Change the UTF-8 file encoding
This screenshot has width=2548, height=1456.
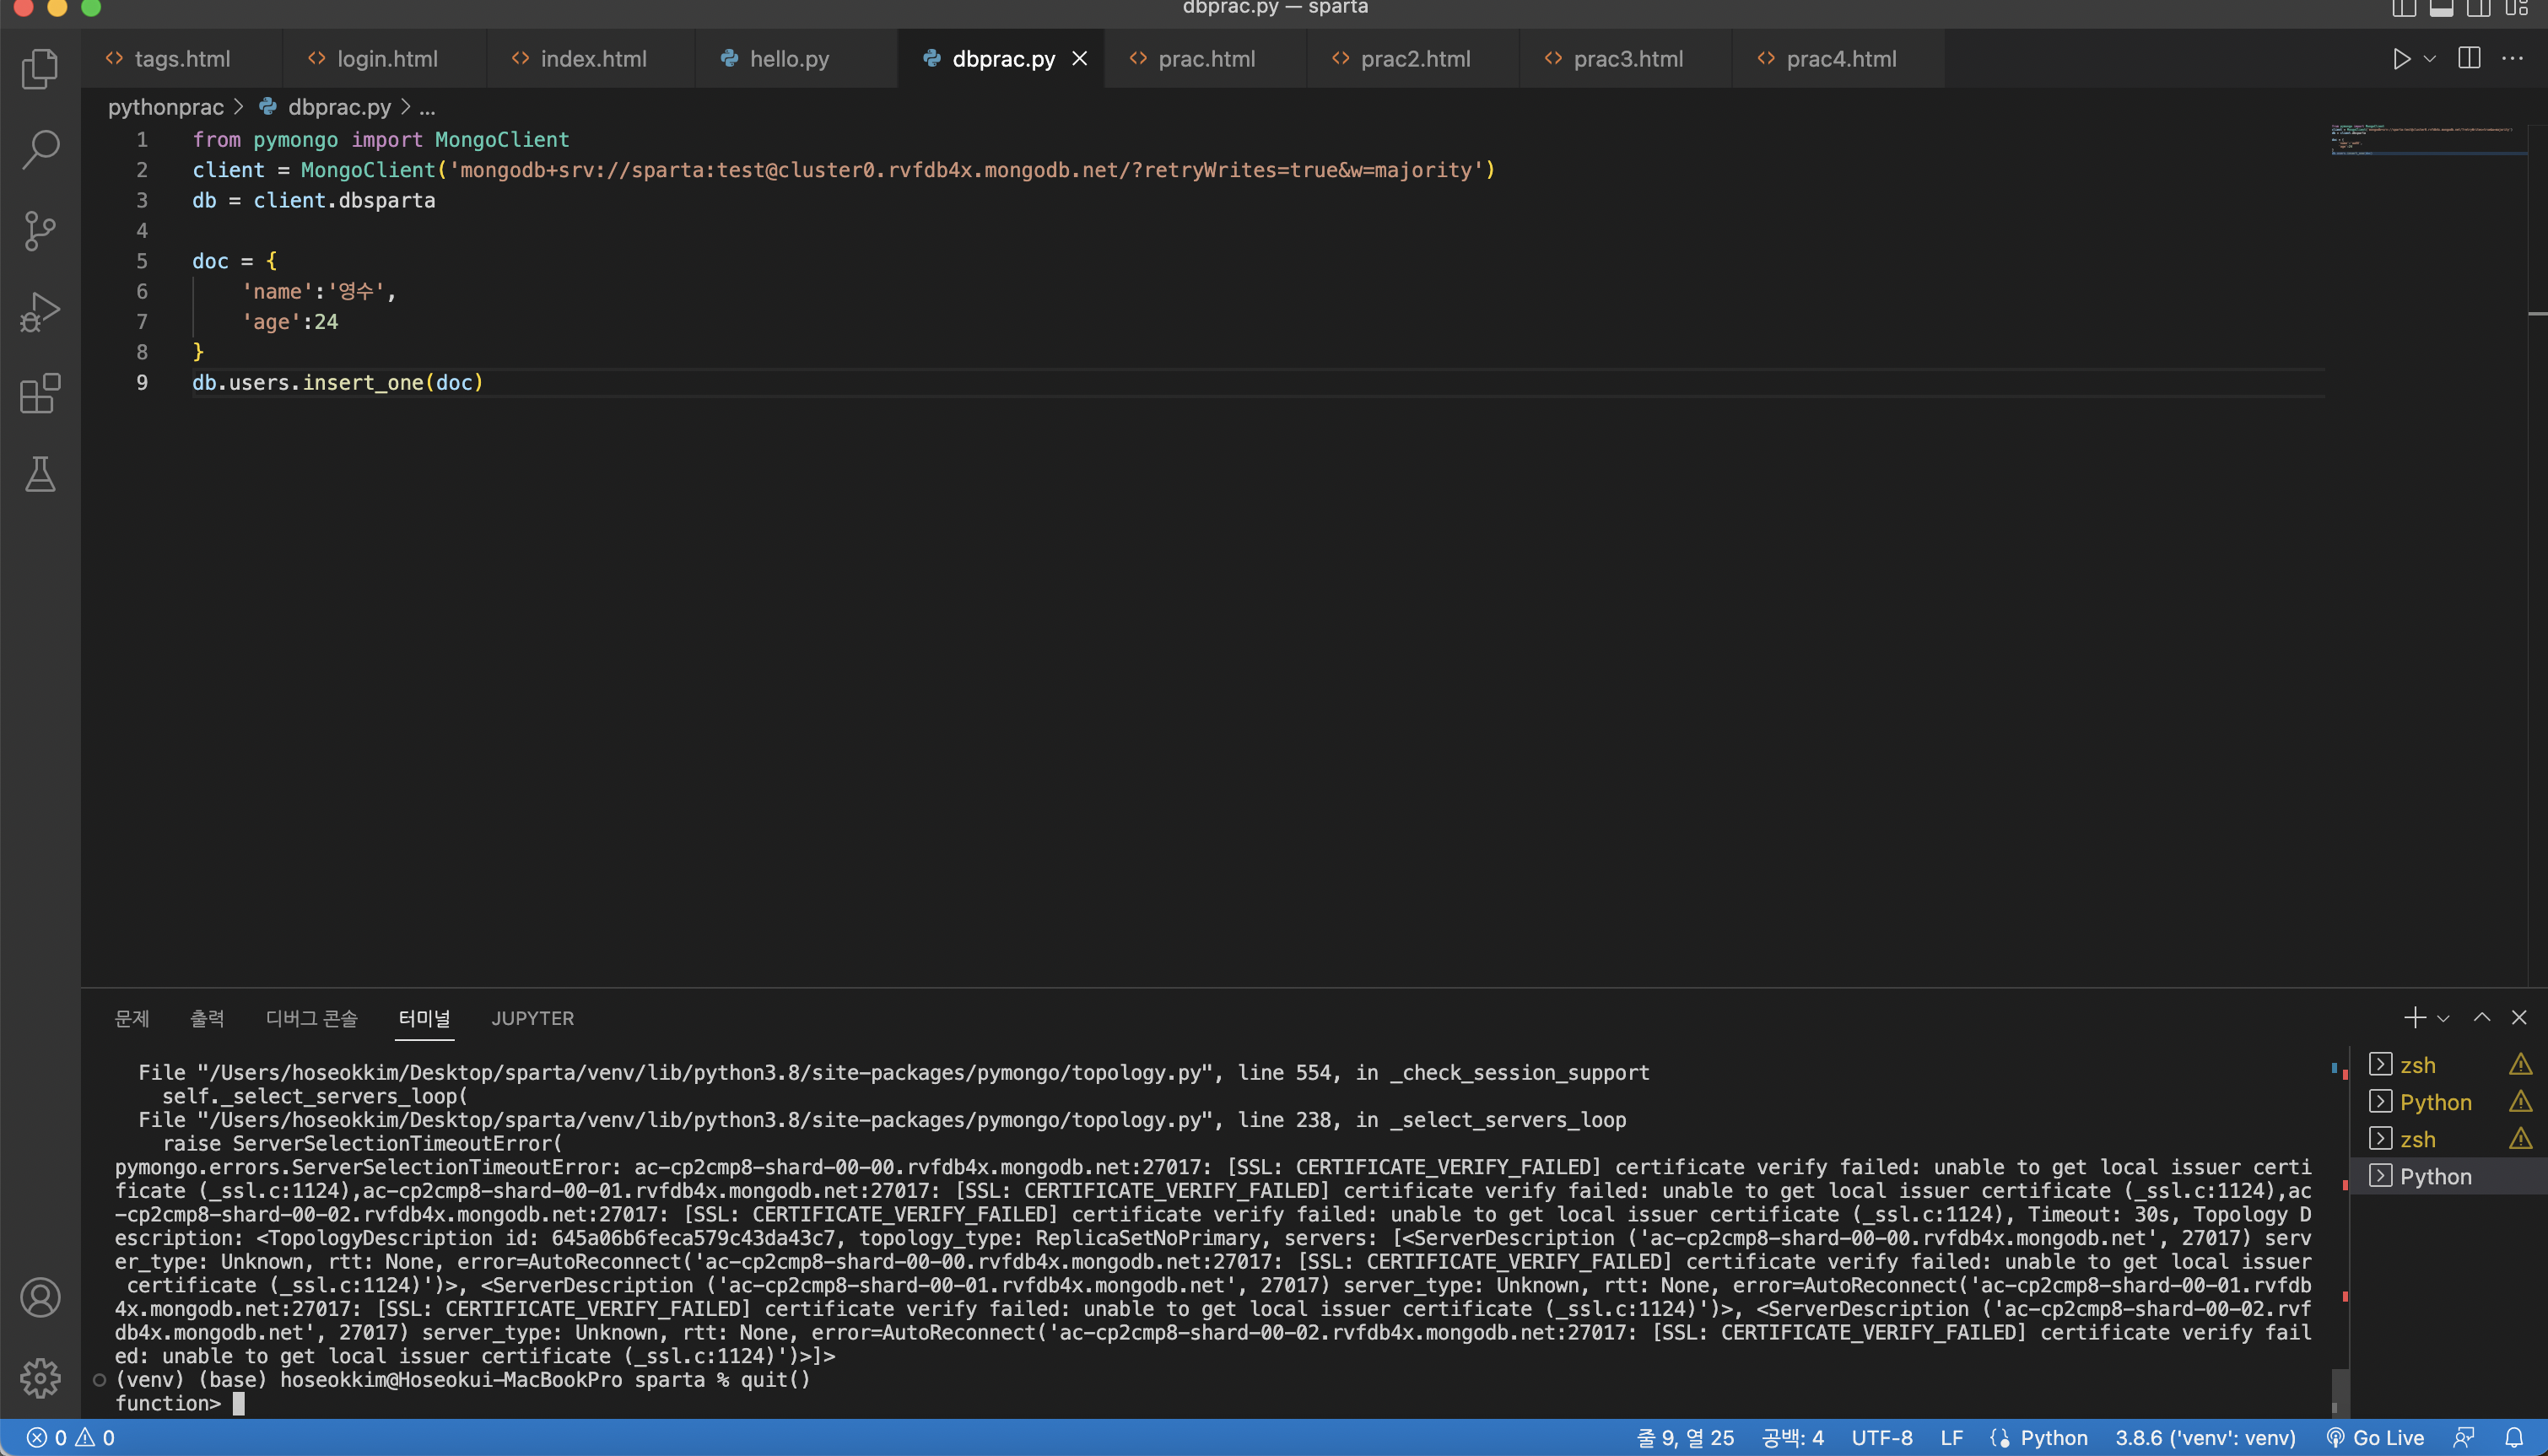pyautogui.click(x=1882, y=1438)
